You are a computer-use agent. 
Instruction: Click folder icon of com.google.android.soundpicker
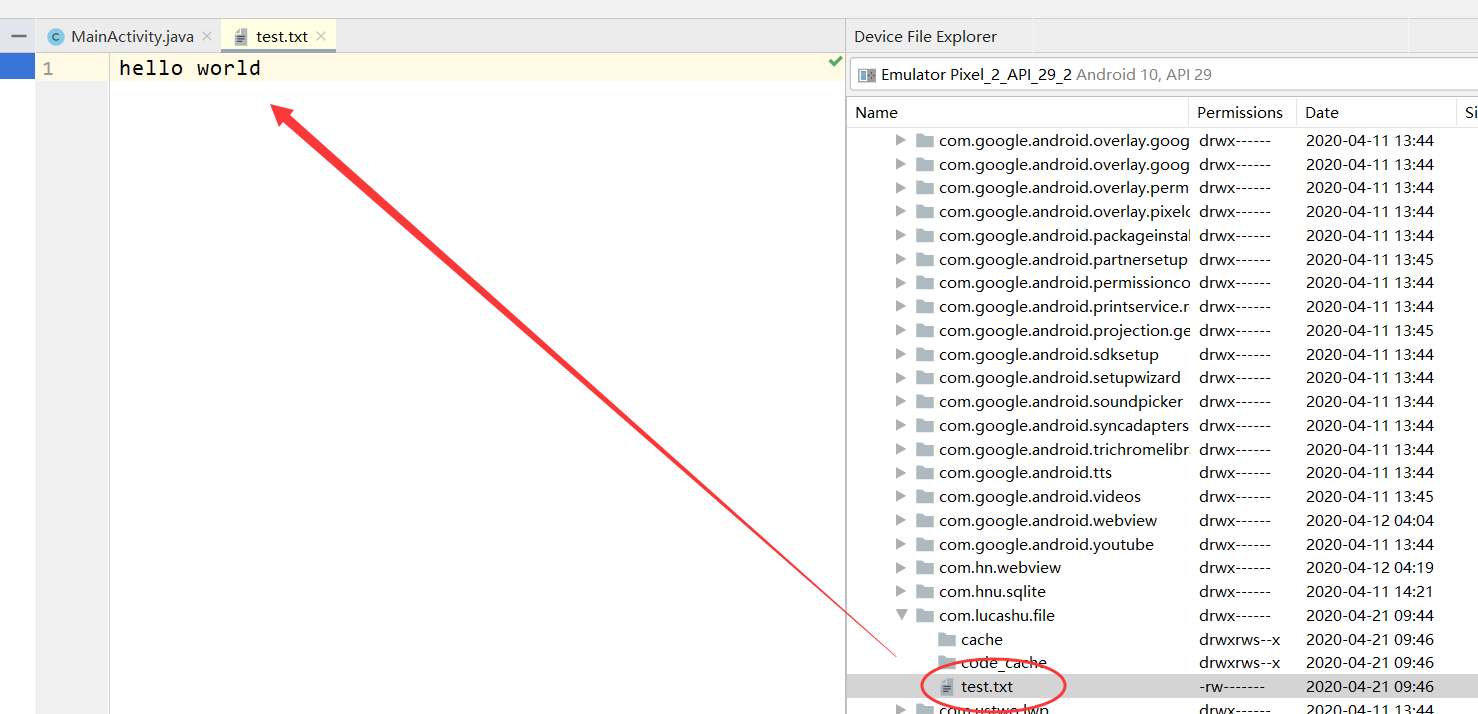[x=924, y=402]
